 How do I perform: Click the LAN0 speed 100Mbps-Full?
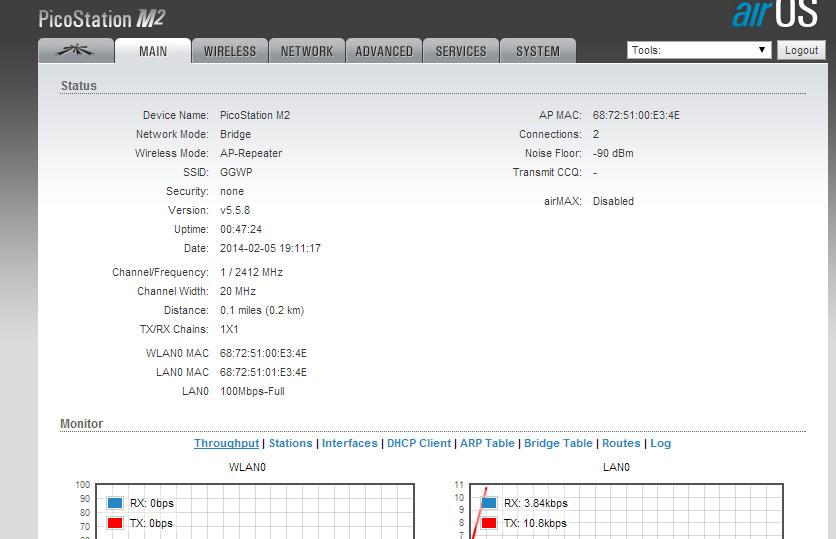[x=252, y=391]
